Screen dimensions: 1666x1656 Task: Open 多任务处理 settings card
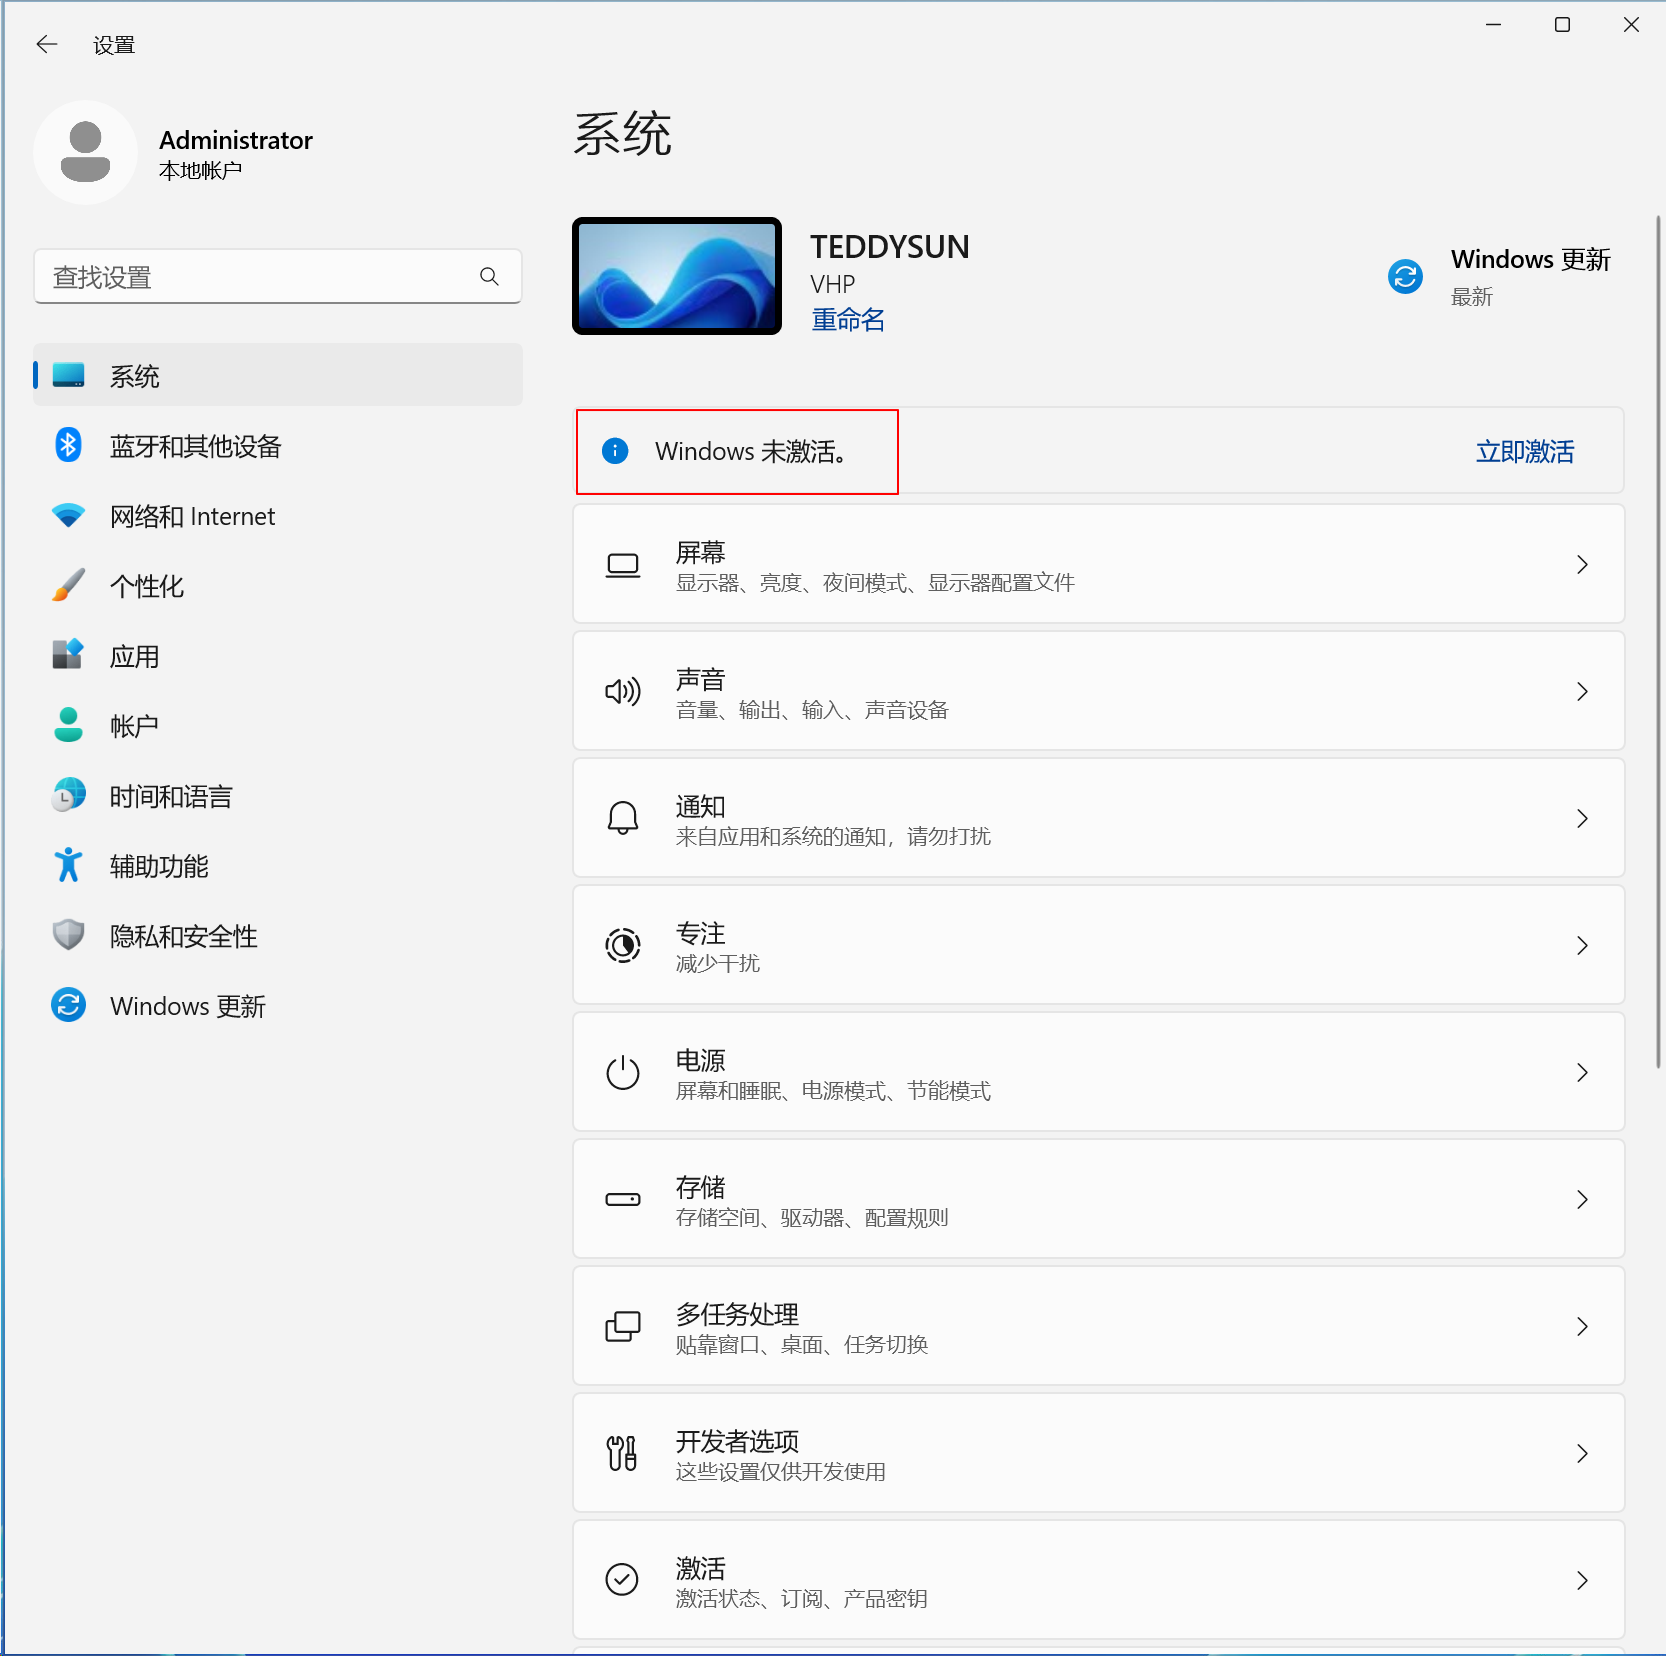tap(1098, 1327)
